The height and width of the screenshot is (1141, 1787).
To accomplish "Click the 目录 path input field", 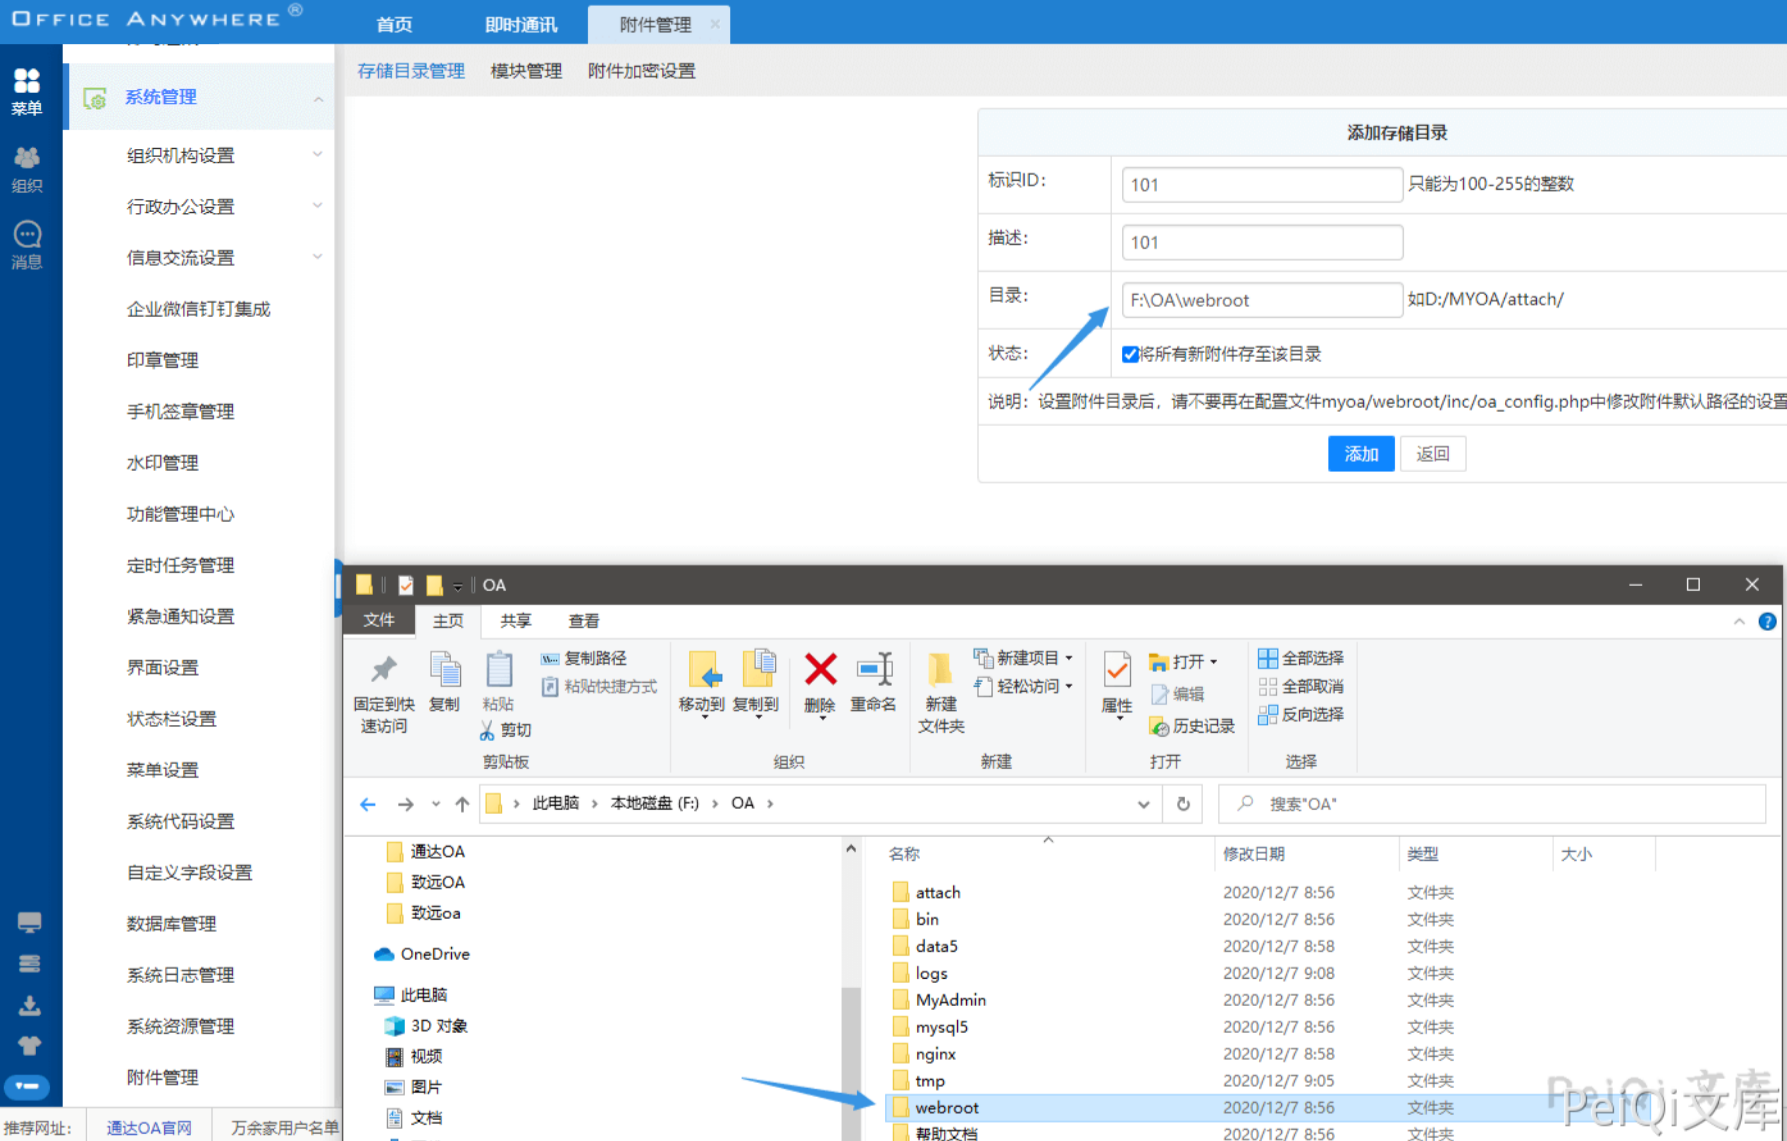I will (1261, 300).
